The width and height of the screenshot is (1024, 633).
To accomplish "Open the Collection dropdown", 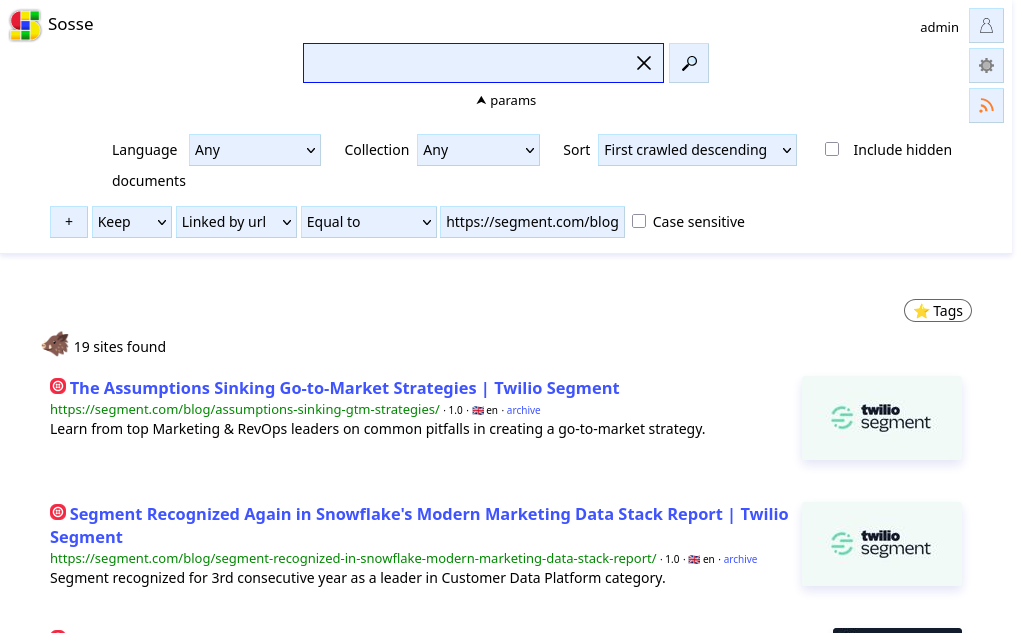I will pos(478,150).
